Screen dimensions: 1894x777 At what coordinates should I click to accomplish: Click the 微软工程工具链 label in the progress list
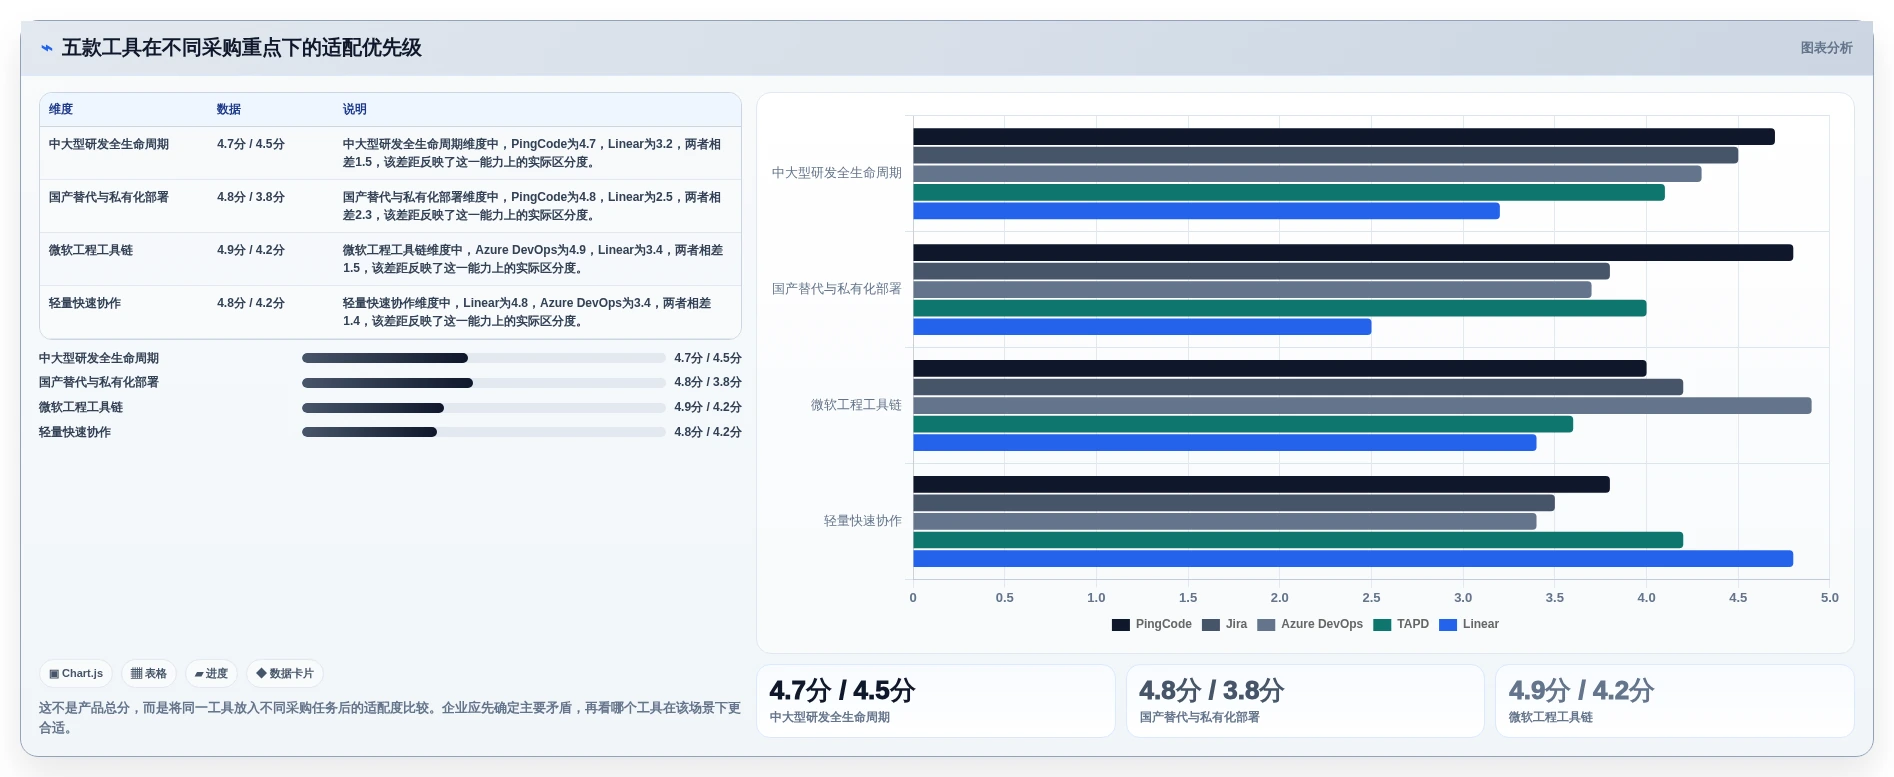click(81, 408)
